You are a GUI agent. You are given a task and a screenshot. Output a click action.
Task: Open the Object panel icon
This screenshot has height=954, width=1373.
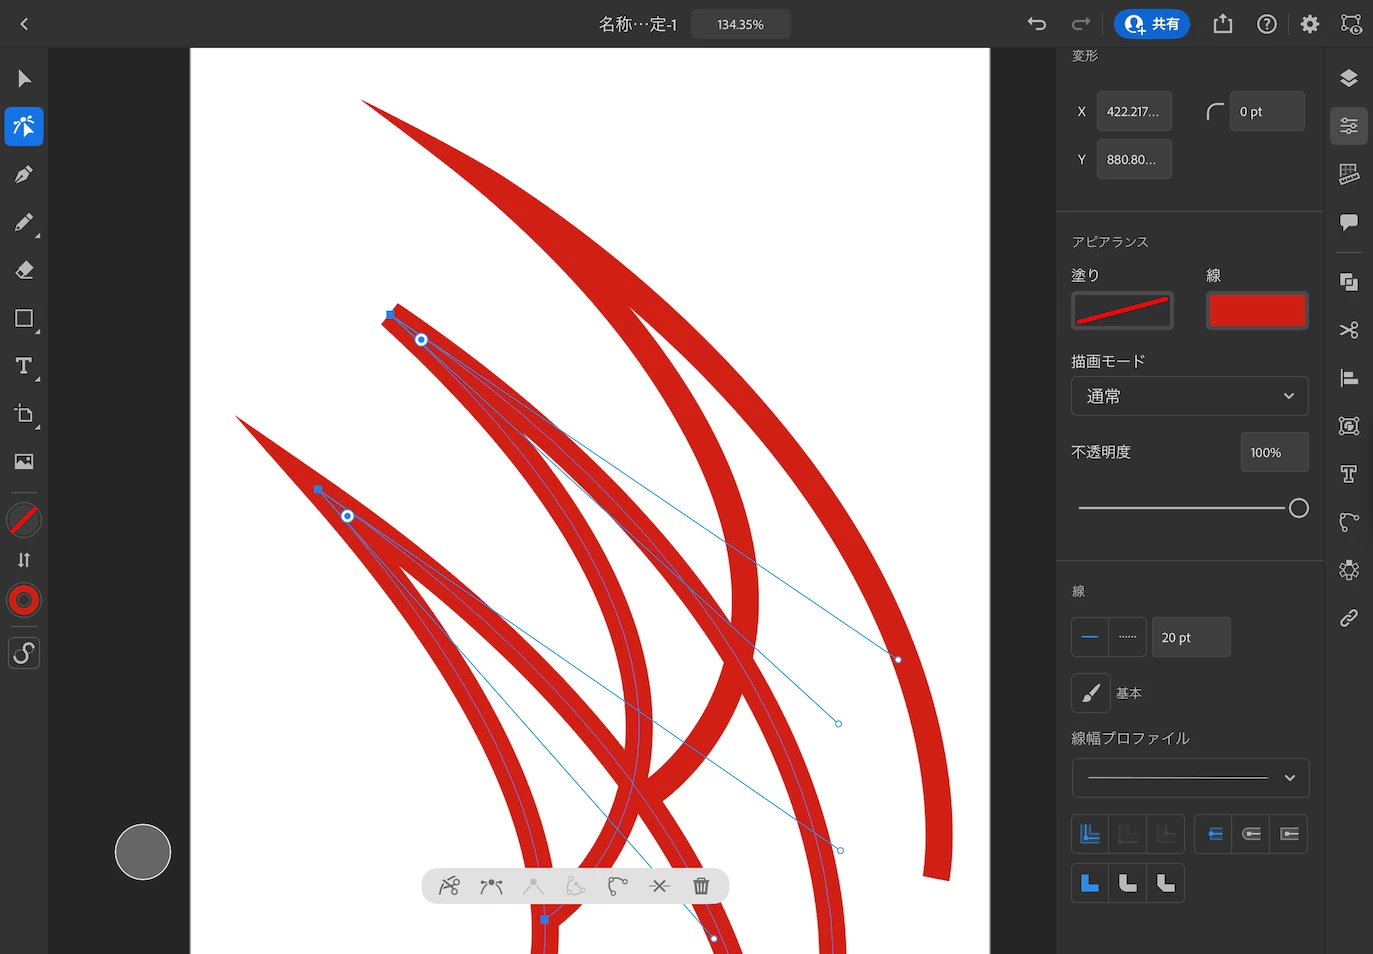pos(1349,426)
